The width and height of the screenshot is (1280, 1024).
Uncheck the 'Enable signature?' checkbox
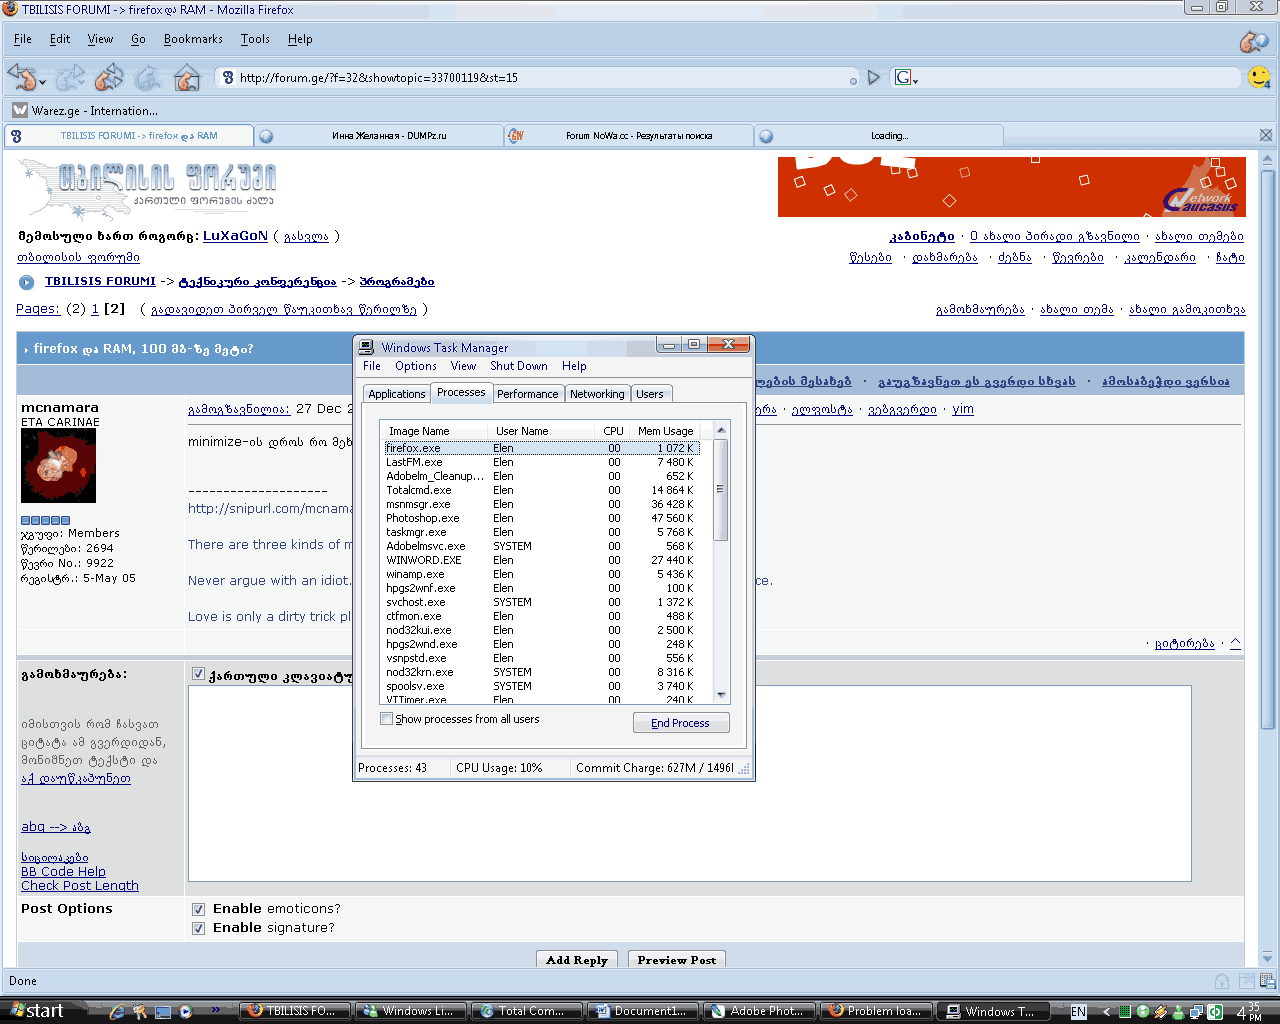[x=198, y=928]
